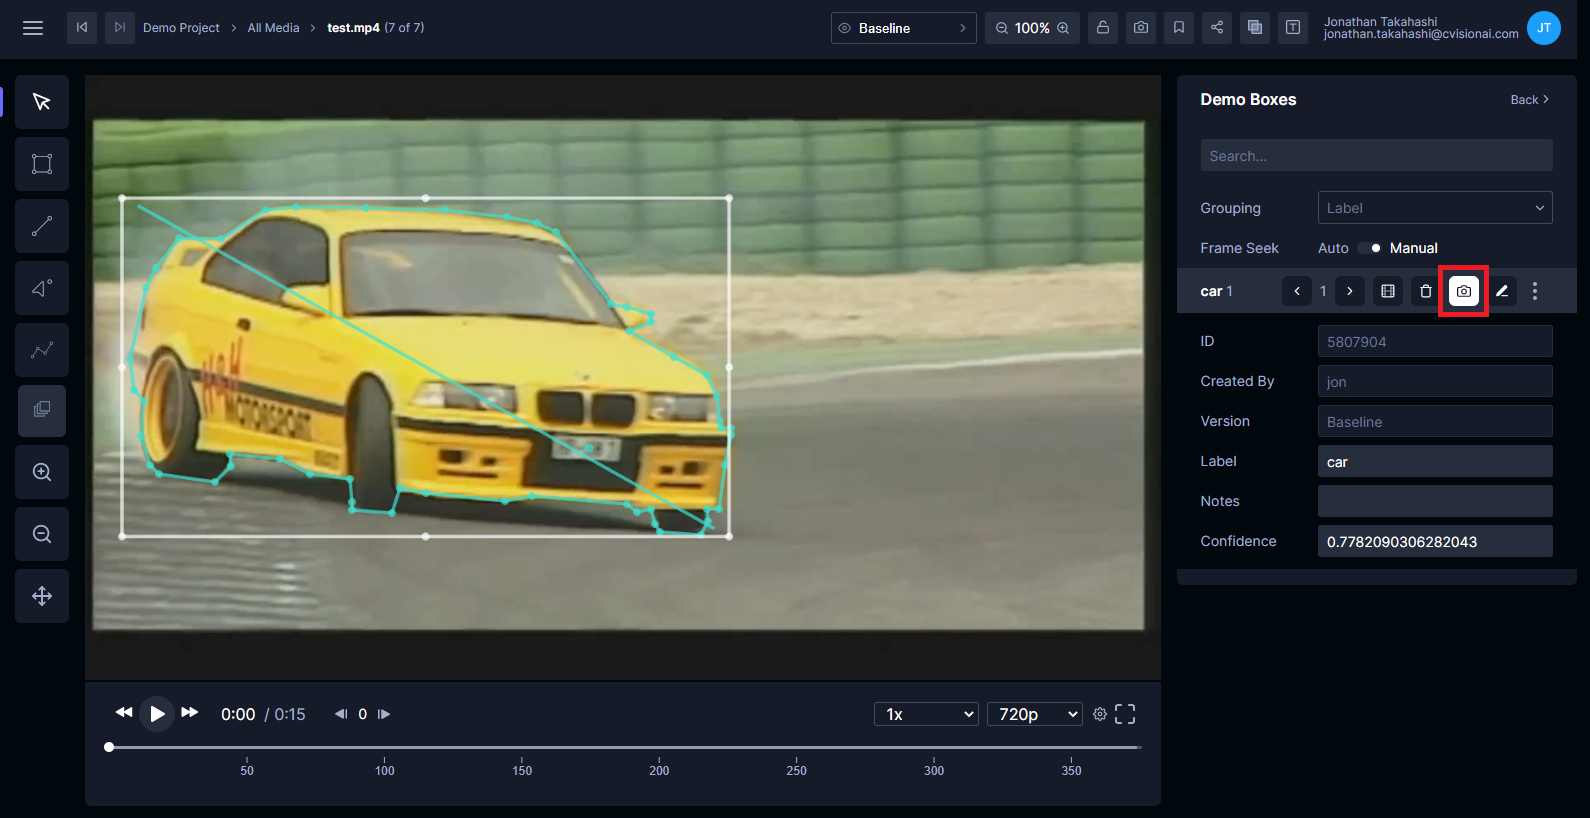
Task: Capture car 1 localization with camera icon
Action: (x=1463, y=291)
